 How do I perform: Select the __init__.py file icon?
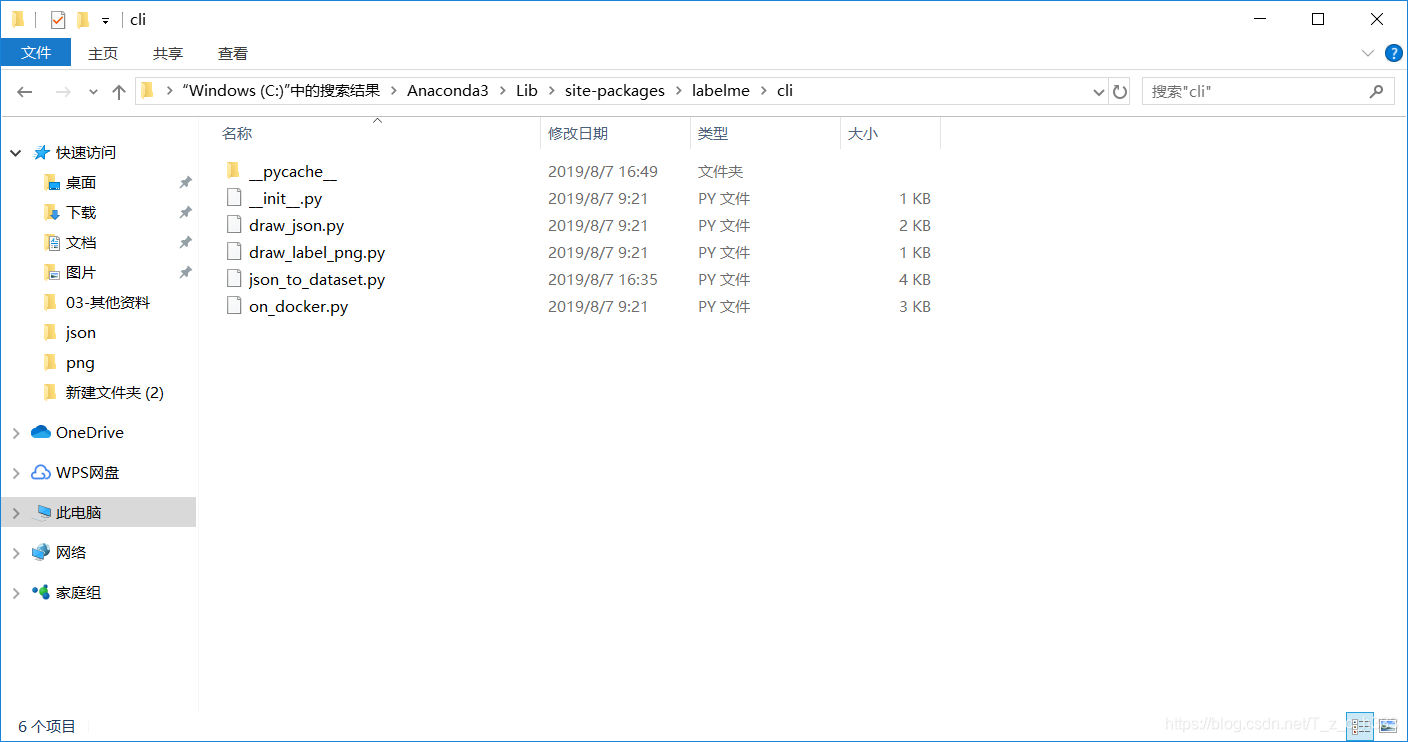coord(234,198)
